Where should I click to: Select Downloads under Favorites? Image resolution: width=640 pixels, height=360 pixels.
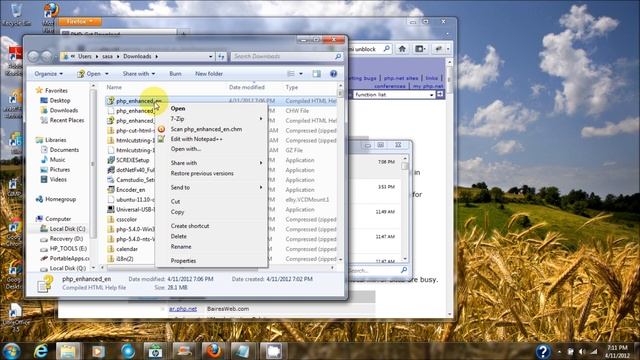[64, 110]
